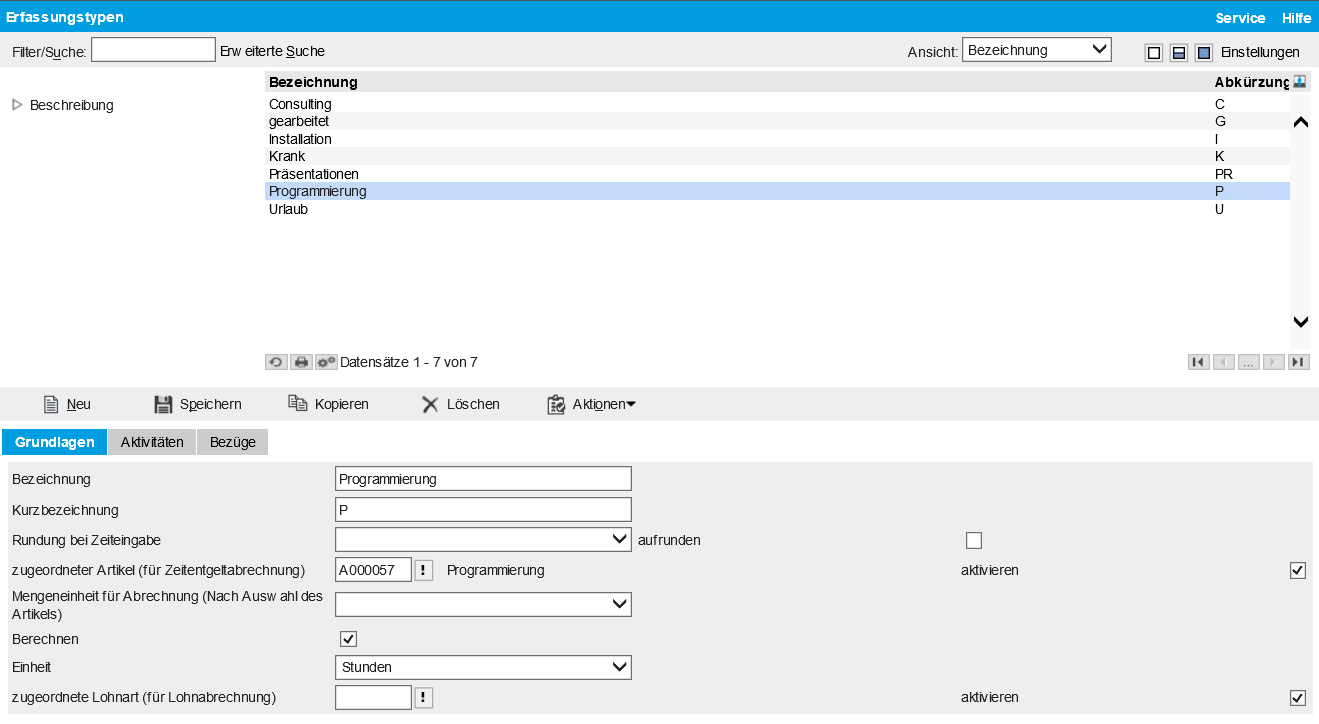Jump to first page of records
This screenshot has width=1319, height=724.
(1198, 362)
